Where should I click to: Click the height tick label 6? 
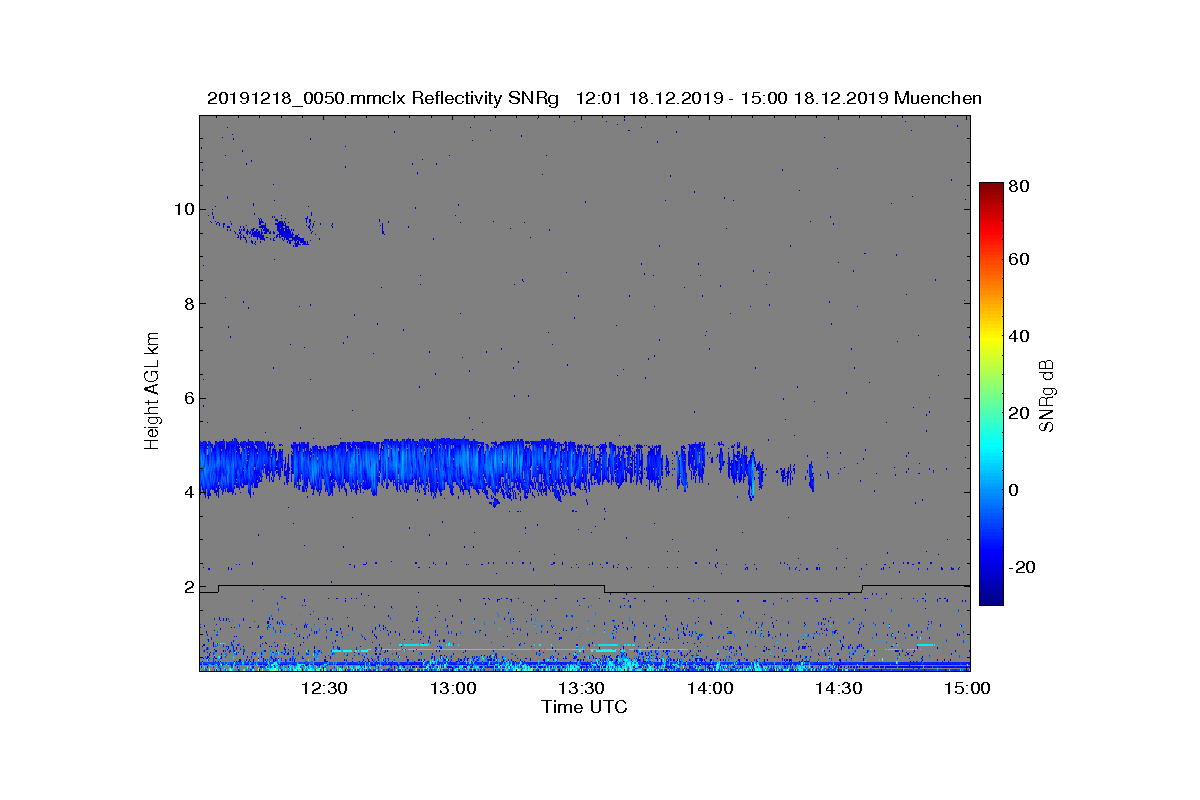188,398
